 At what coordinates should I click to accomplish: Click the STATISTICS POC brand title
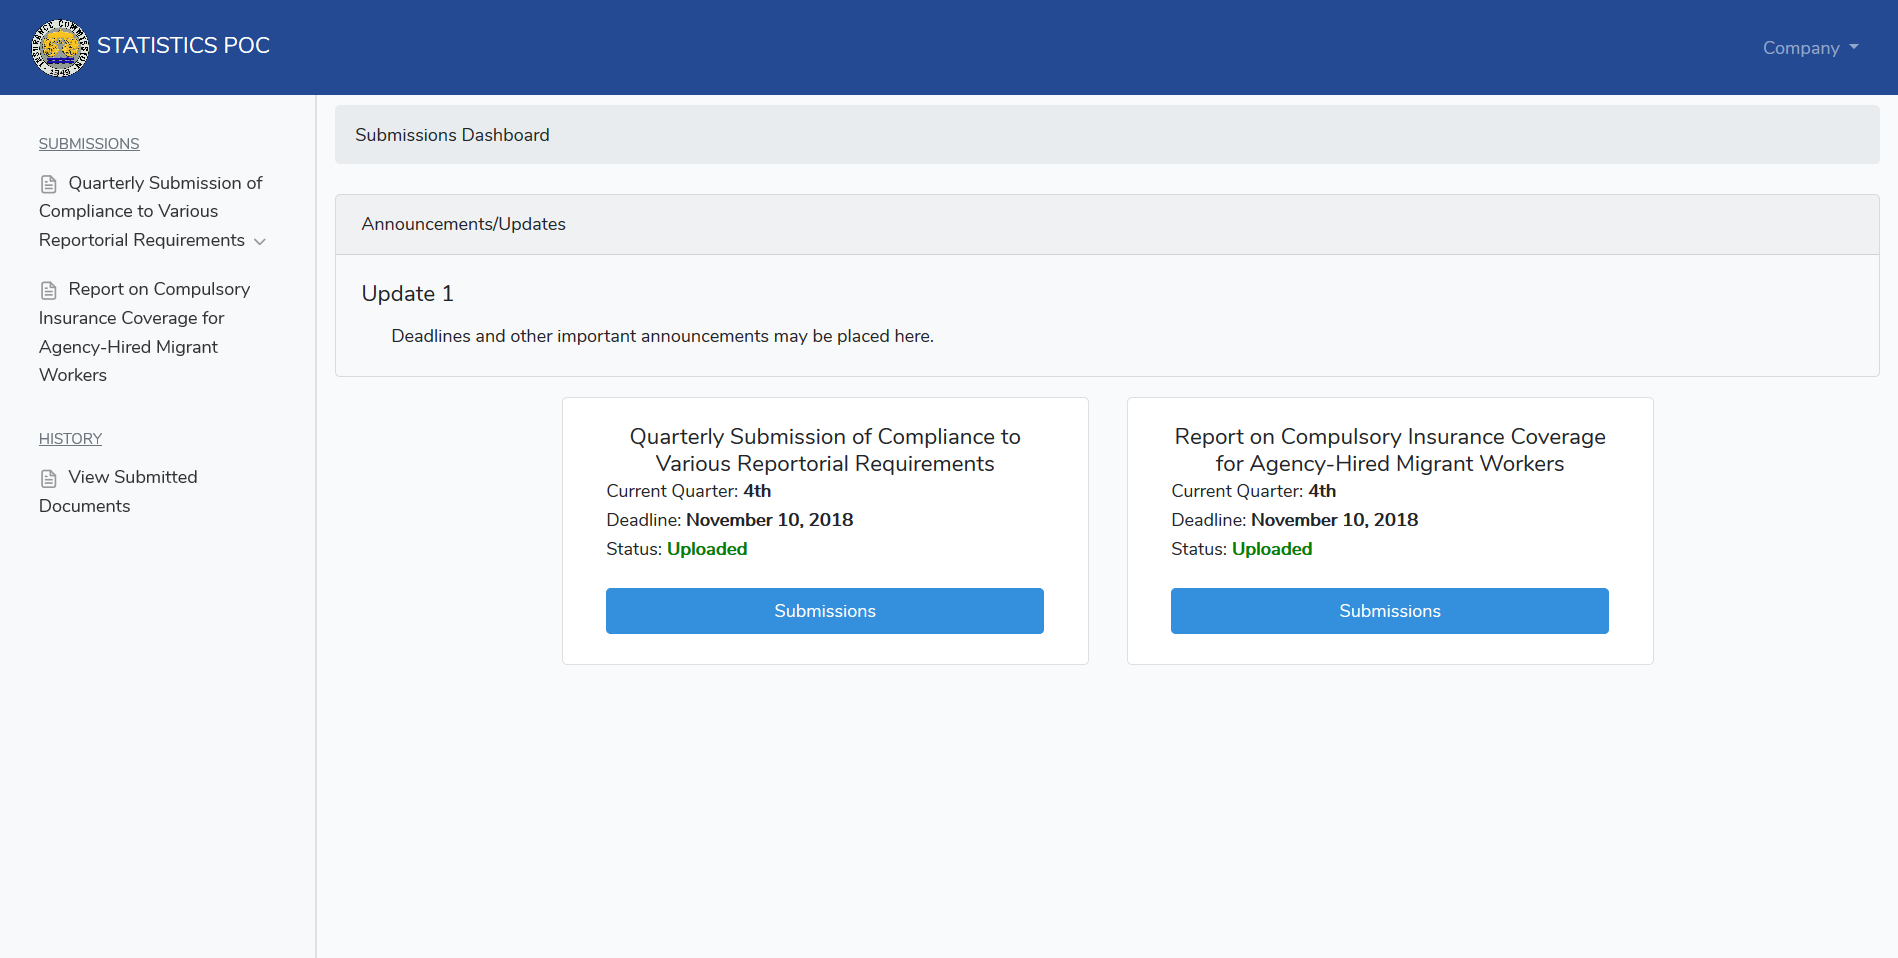[x=183, y=46]
